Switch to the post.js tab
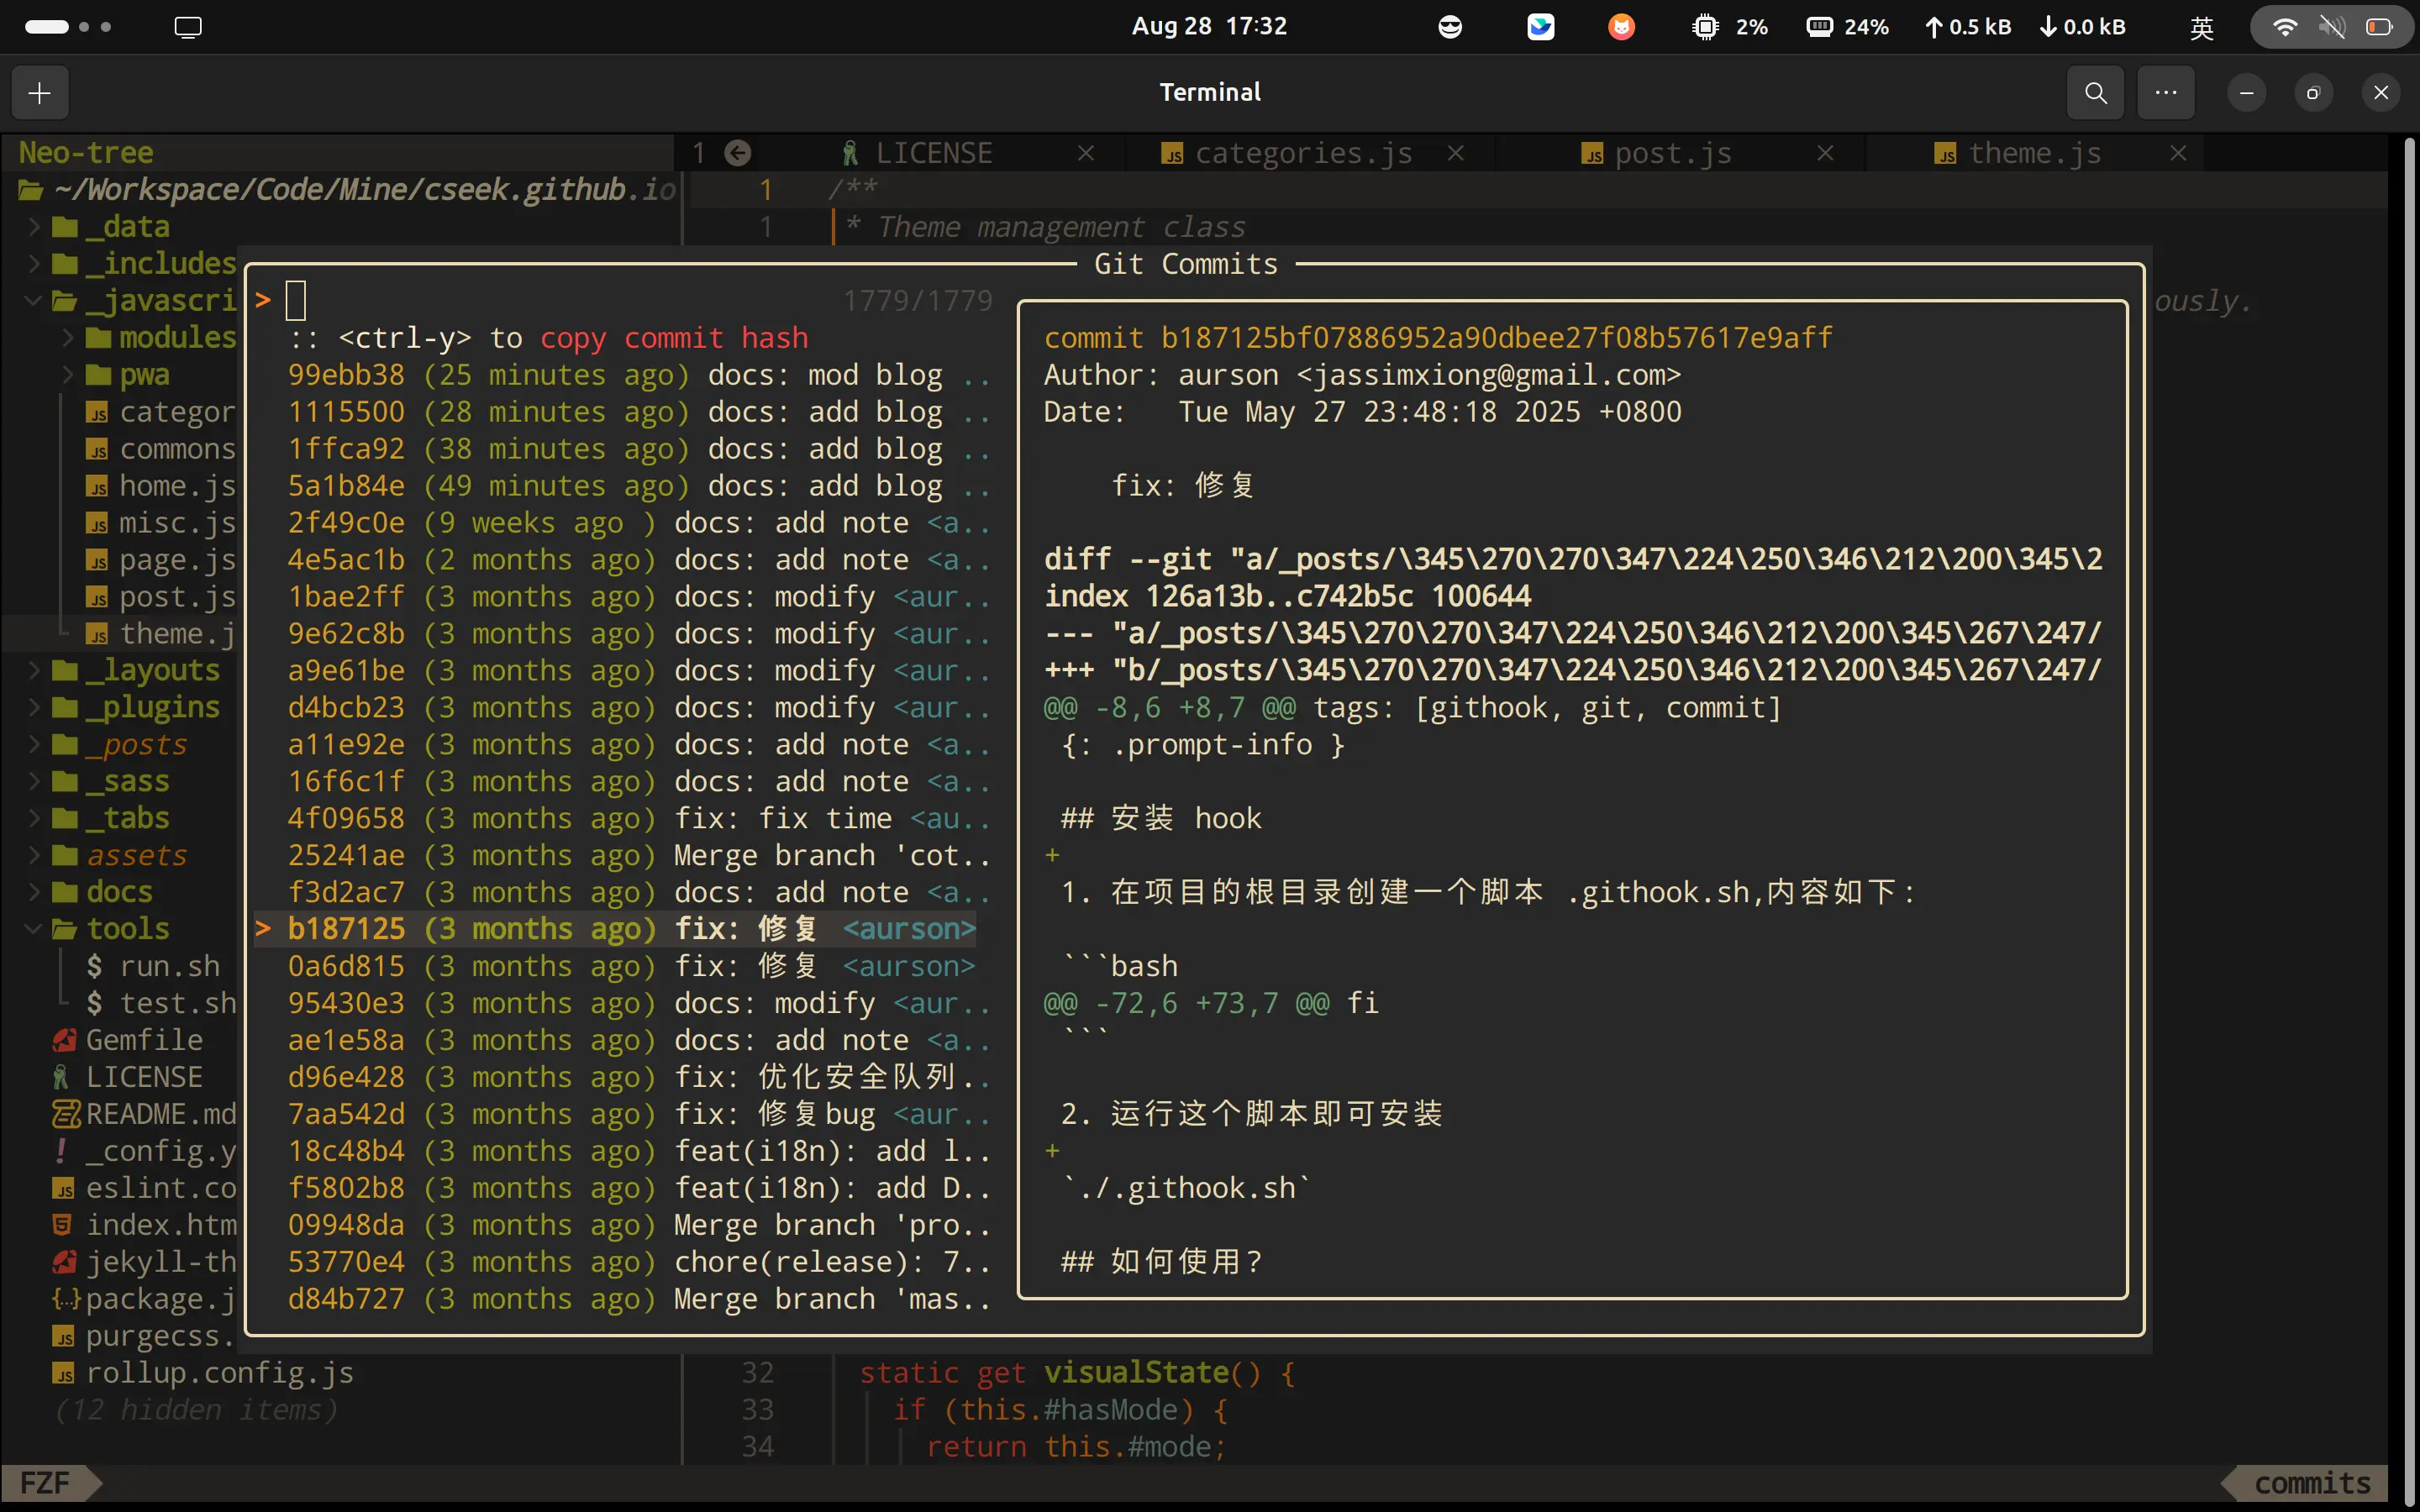2420x1512 pixels. 1673,153
